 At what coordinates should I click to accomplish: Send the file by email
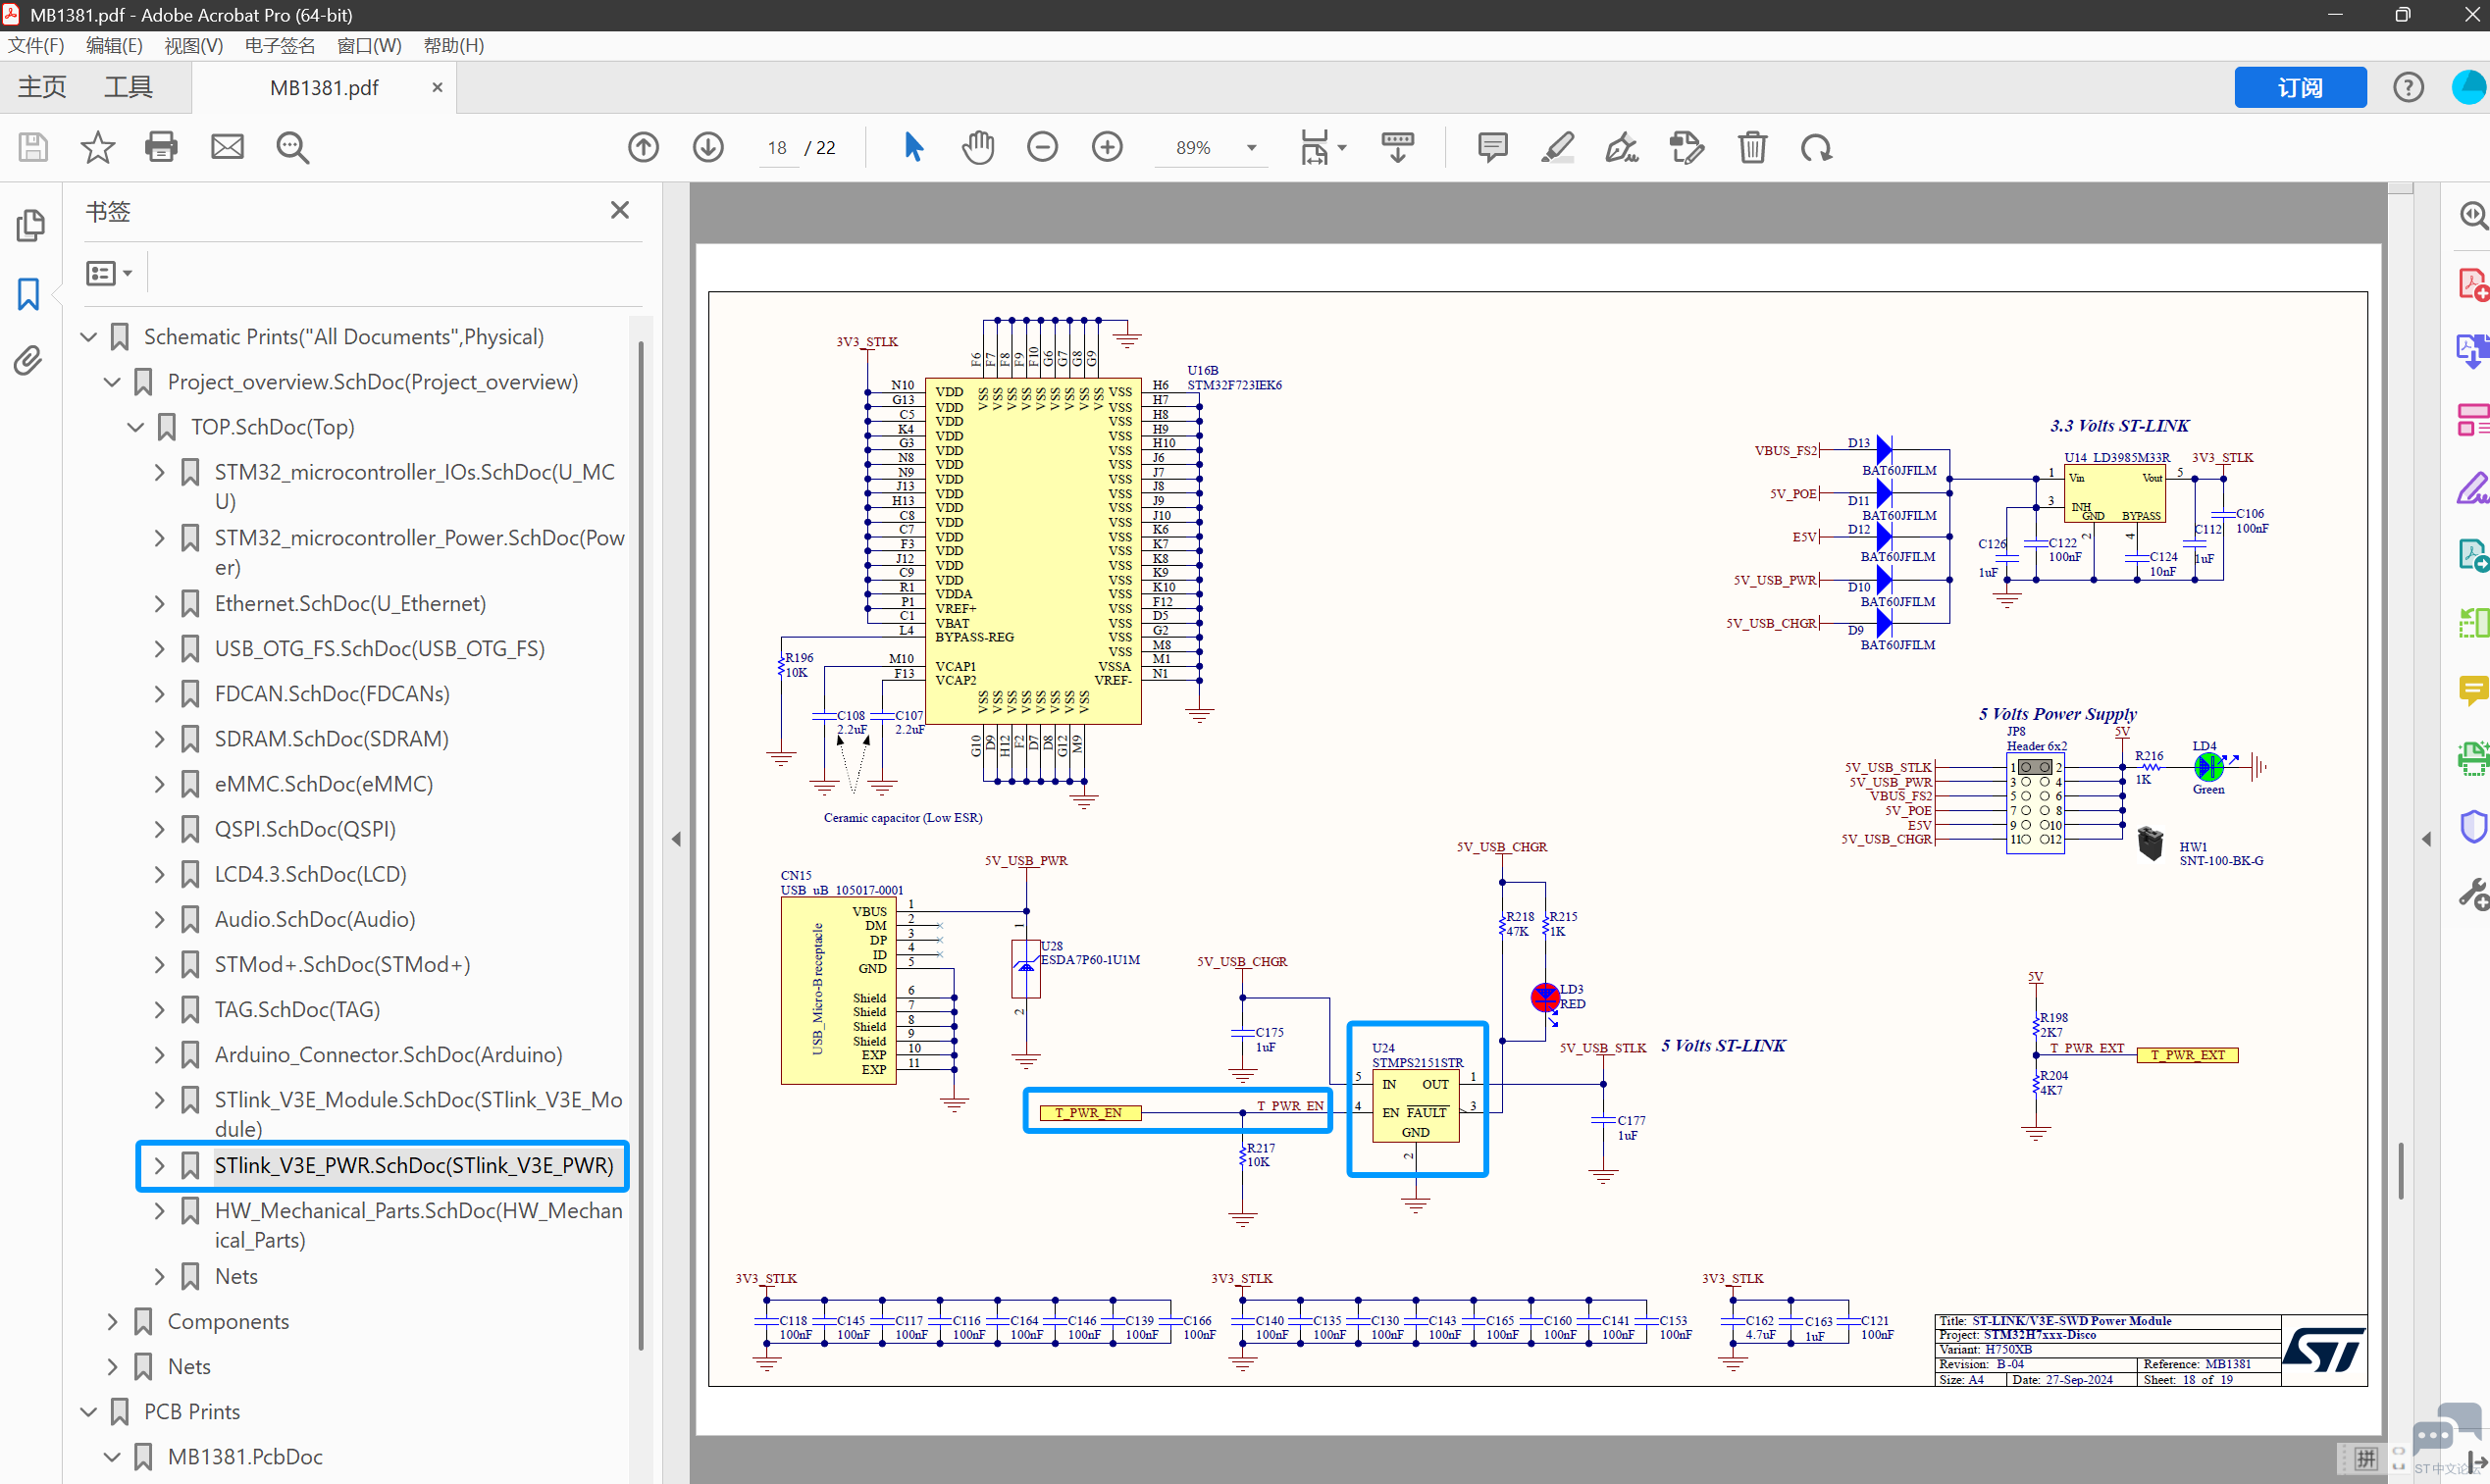tap(227, 148)
